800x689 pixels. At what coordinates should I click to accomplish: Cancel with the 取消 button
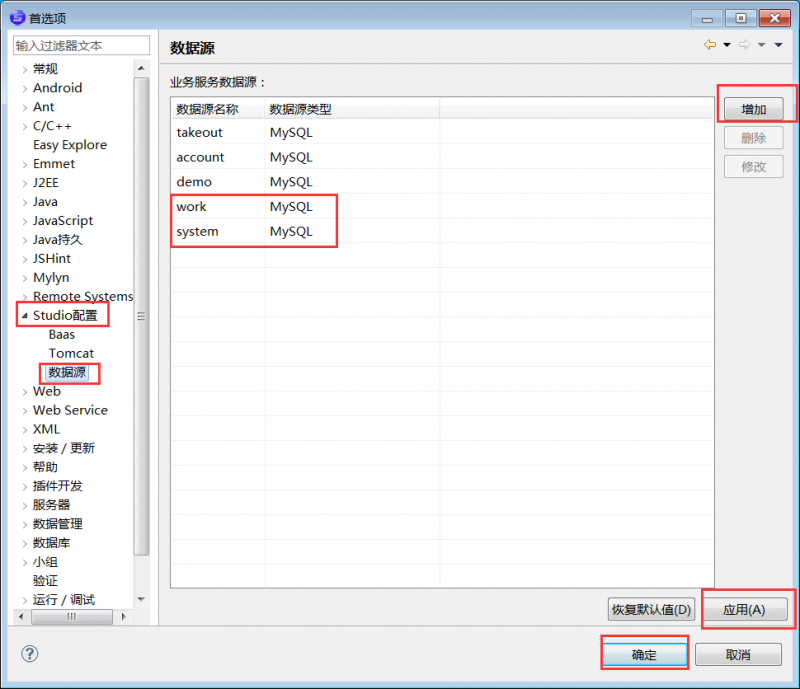tap(738, 654)
